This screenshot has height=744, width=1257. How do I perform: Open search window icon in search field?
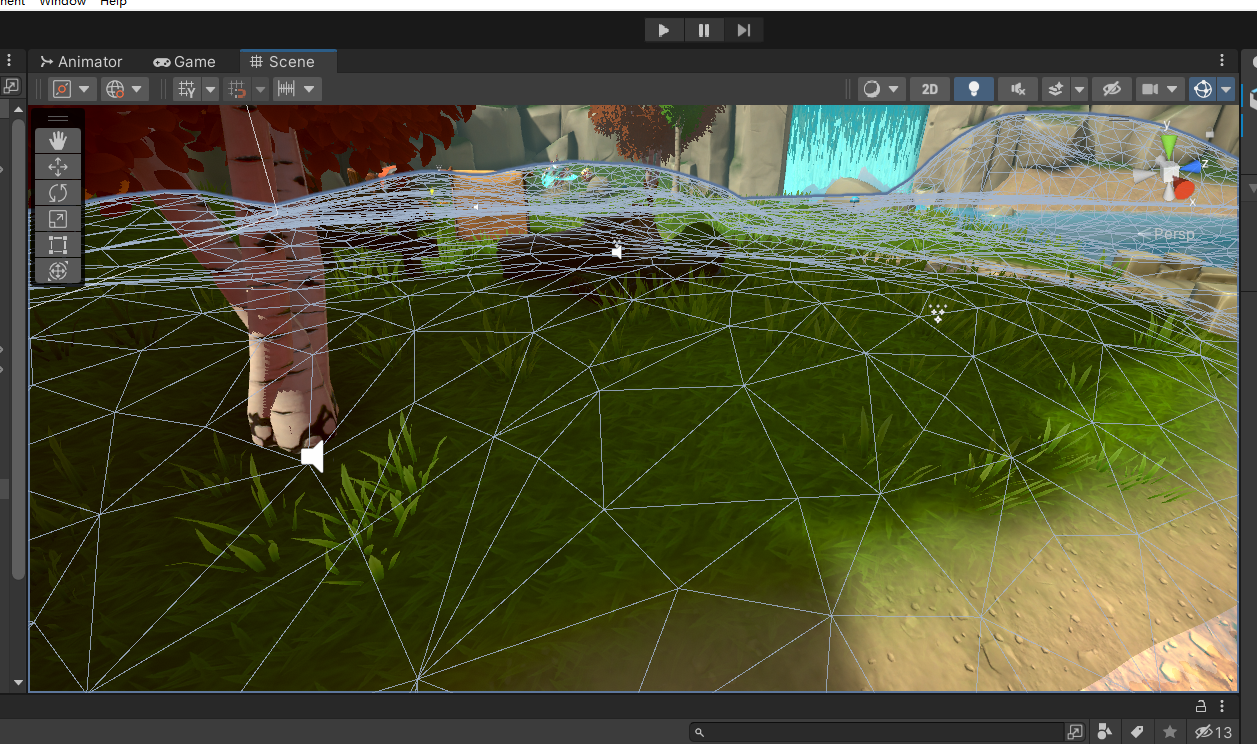pos(1075,732)
